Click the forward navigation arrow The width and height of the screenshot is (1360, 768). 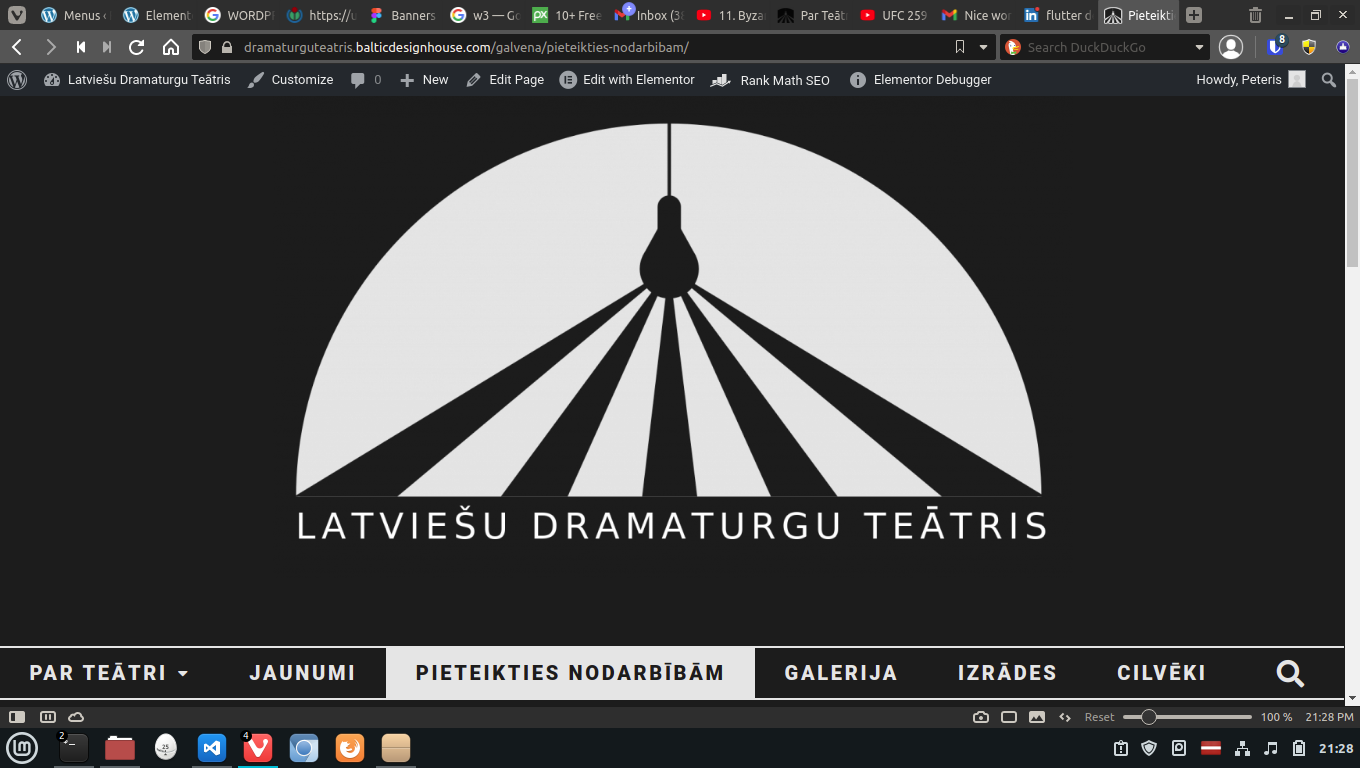(x=51, y=47)
